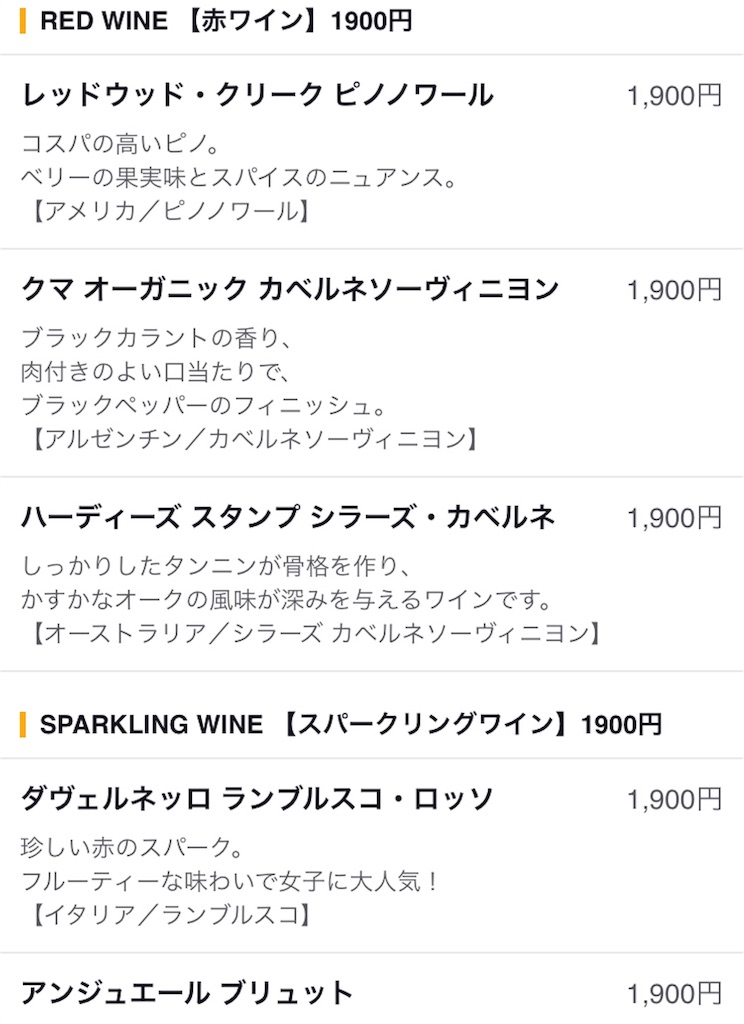Select the コスパの高いピノ description text

coord(121,143)
